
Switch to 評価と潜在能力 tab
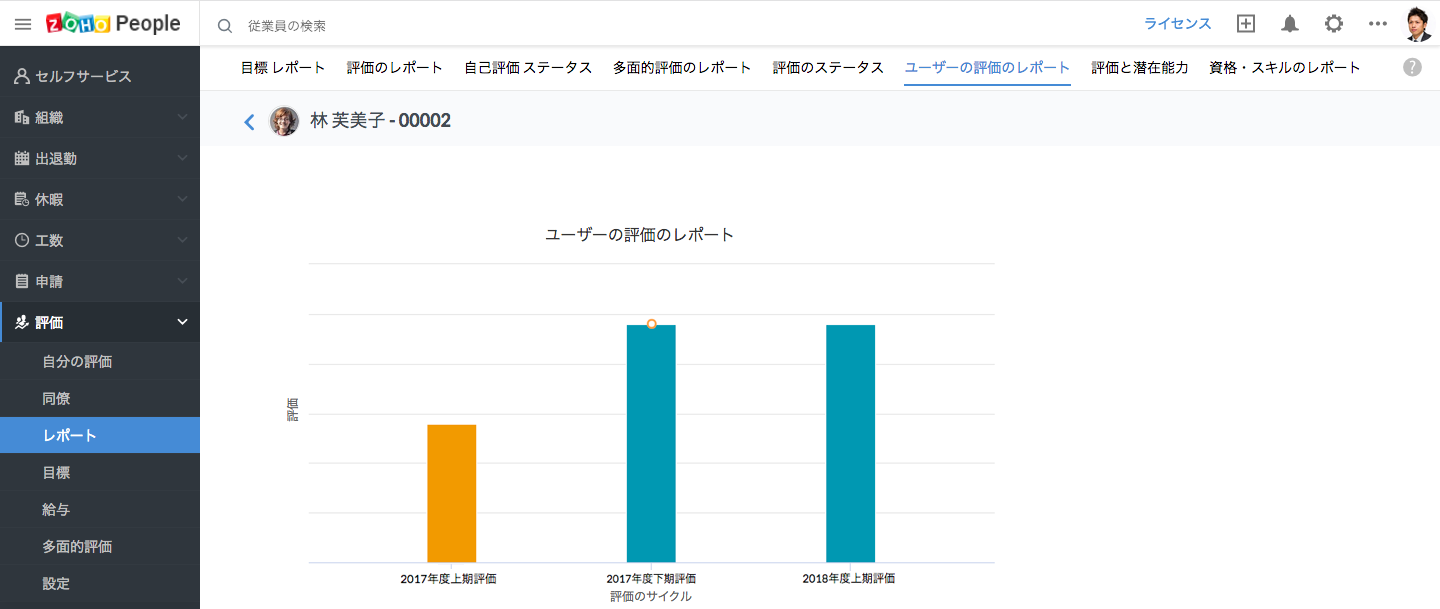1140,68
